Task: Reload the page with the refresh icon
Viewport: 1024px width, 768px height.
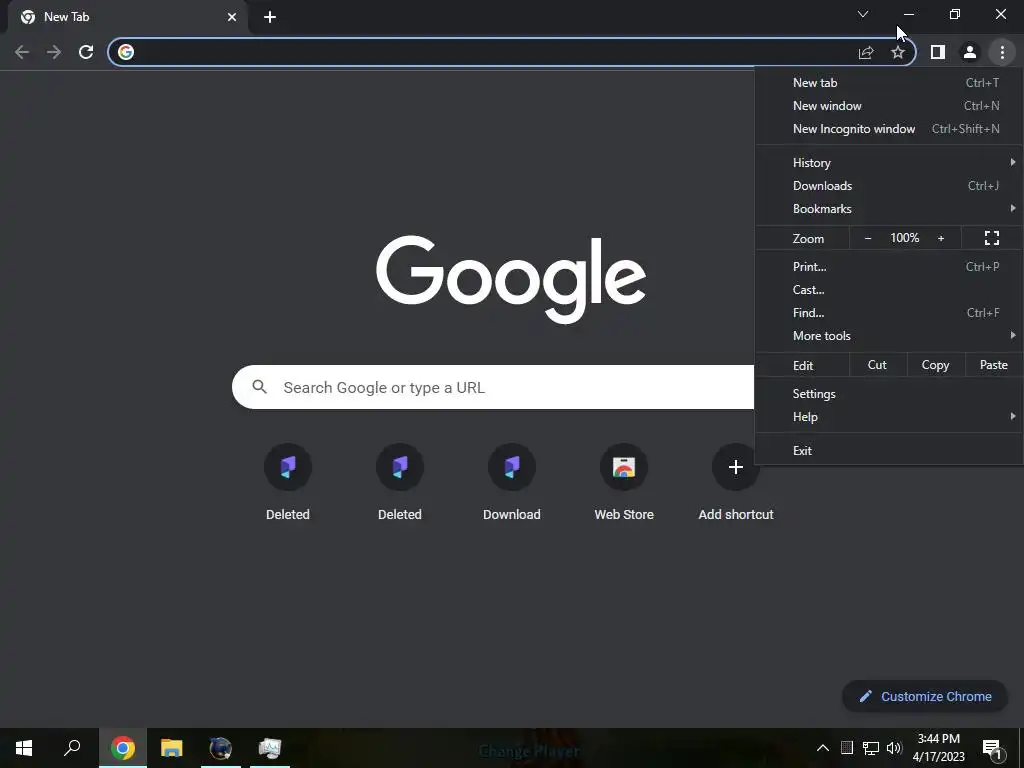Action: (86, 52)
